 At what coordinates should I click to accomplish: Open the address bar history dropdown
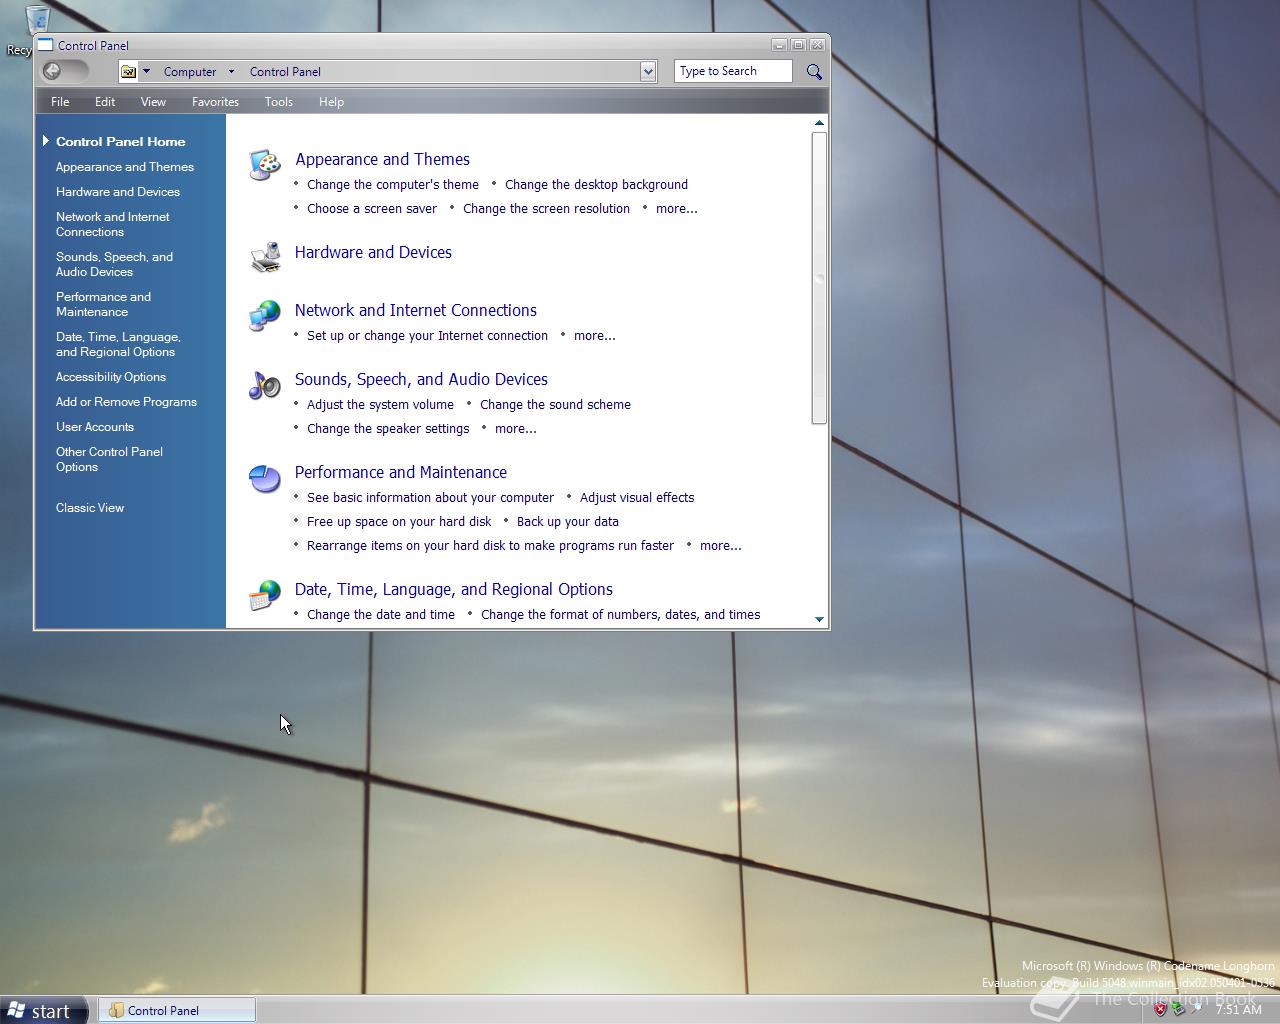point(648,71)
